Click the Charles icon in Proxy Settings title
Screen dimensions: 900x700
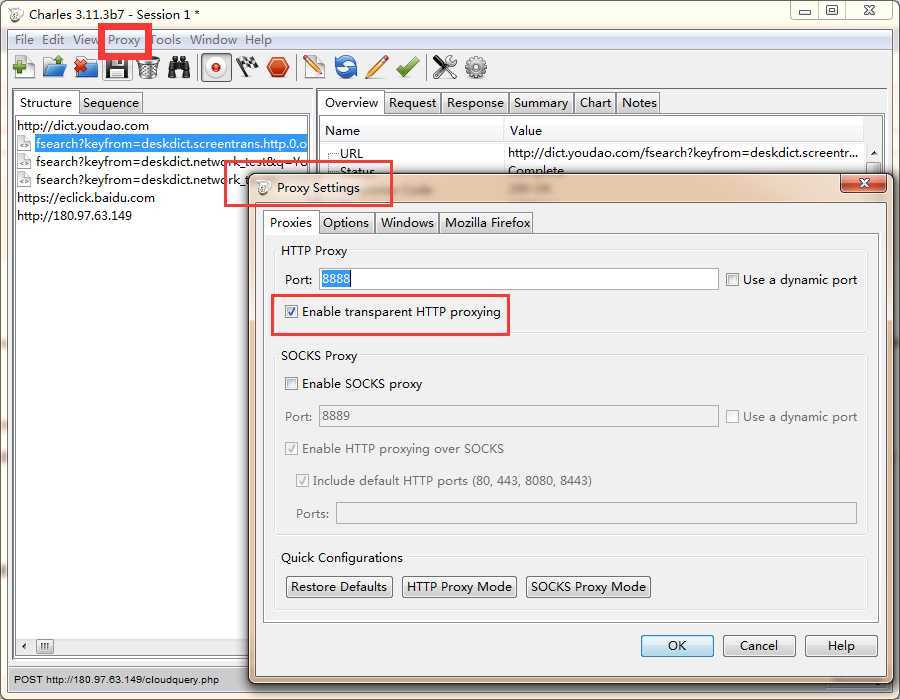(x=263, y=188)
